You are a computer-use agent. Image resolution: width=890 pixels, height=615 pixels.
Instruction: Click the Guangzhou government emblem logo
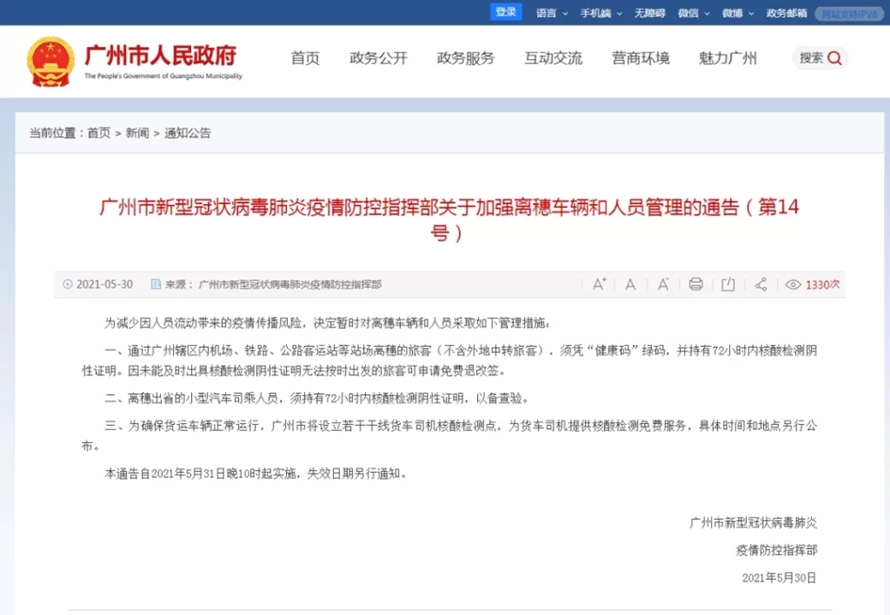(x=50, y=60)
